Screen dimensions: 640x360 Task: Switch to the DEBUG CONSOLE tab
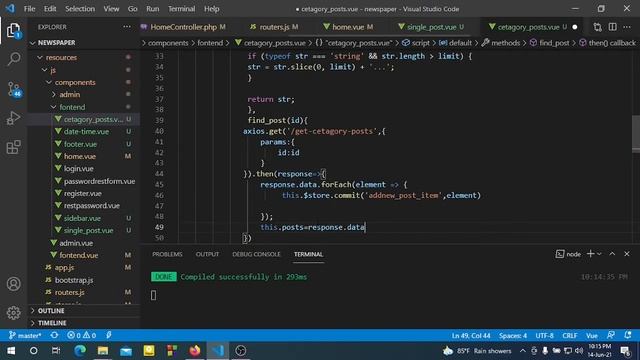[256, 254]
